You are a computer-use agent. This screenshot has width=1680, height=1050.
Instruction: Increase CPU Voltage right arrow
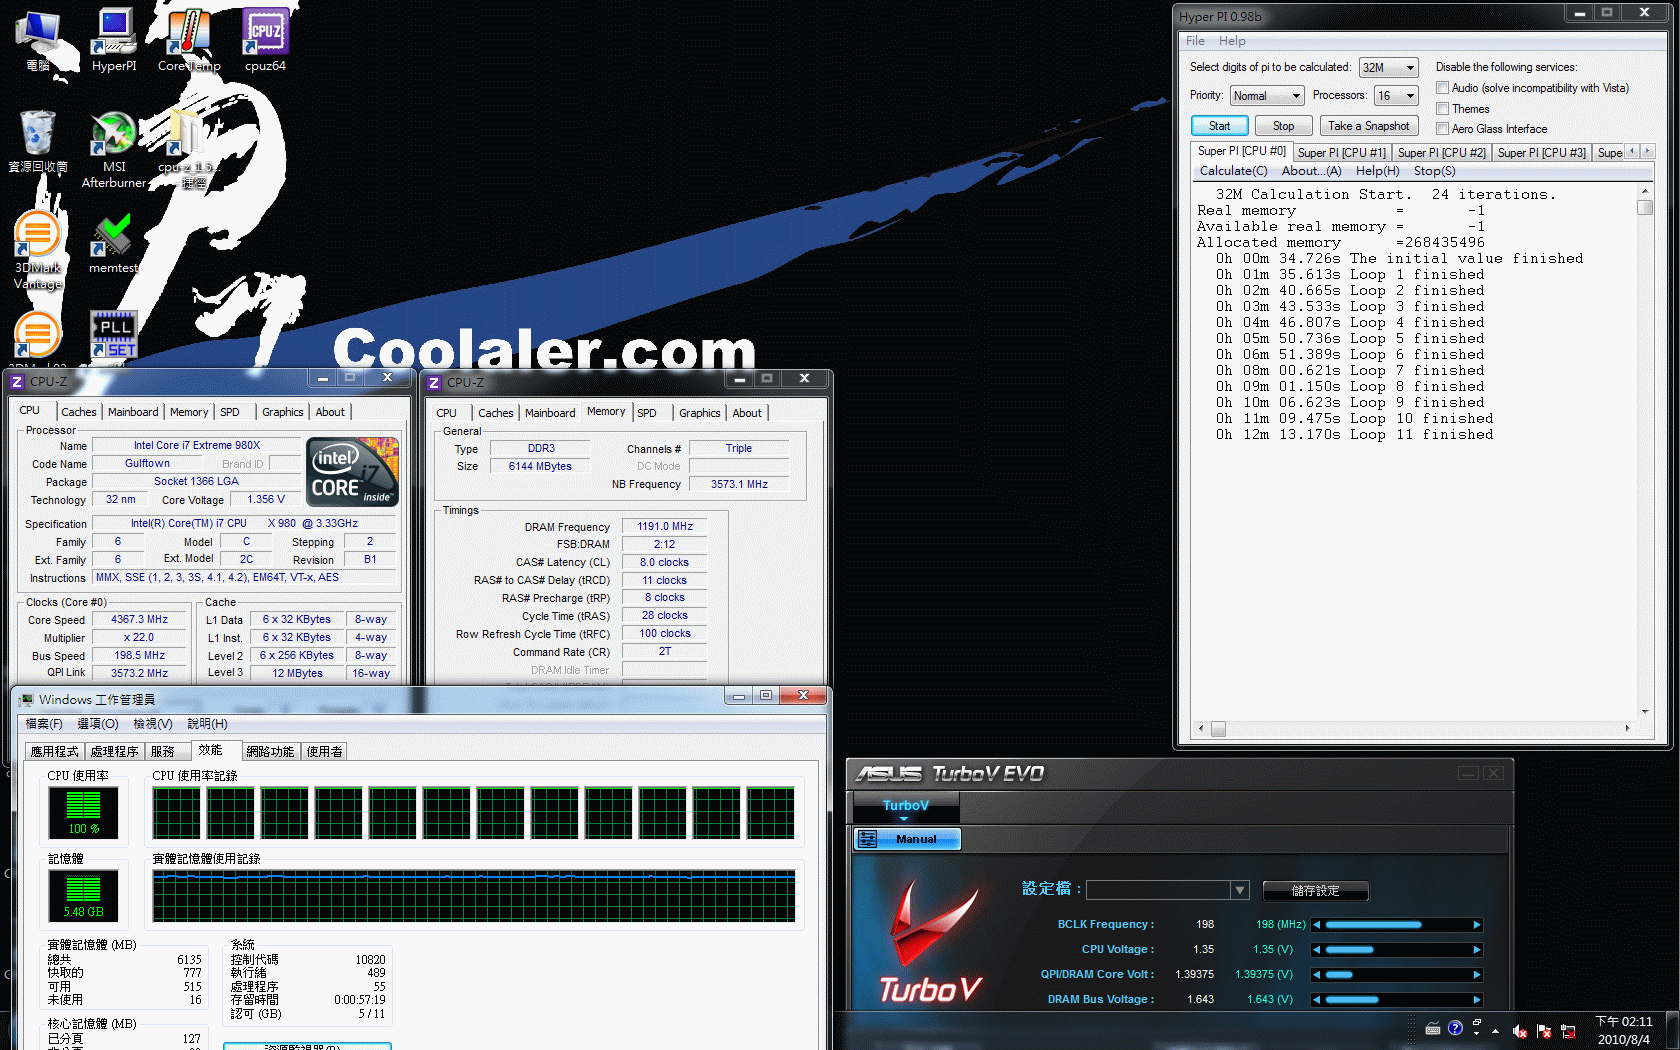point(1477,950)
